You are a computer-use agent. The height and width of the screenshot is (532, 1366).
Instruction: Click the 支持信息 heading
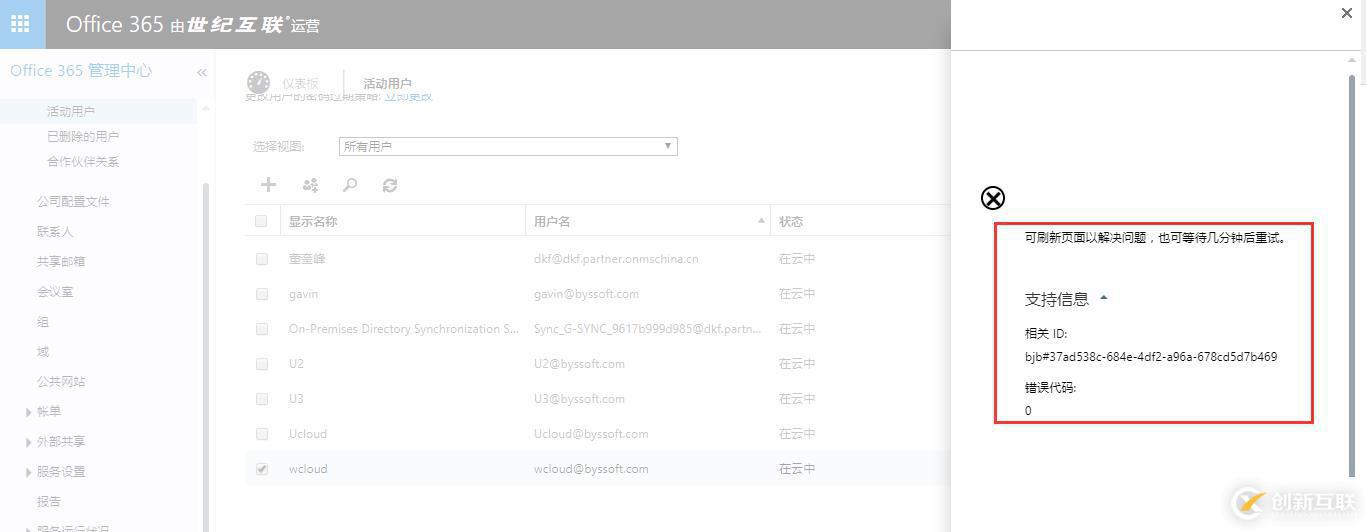[1057, 299]
